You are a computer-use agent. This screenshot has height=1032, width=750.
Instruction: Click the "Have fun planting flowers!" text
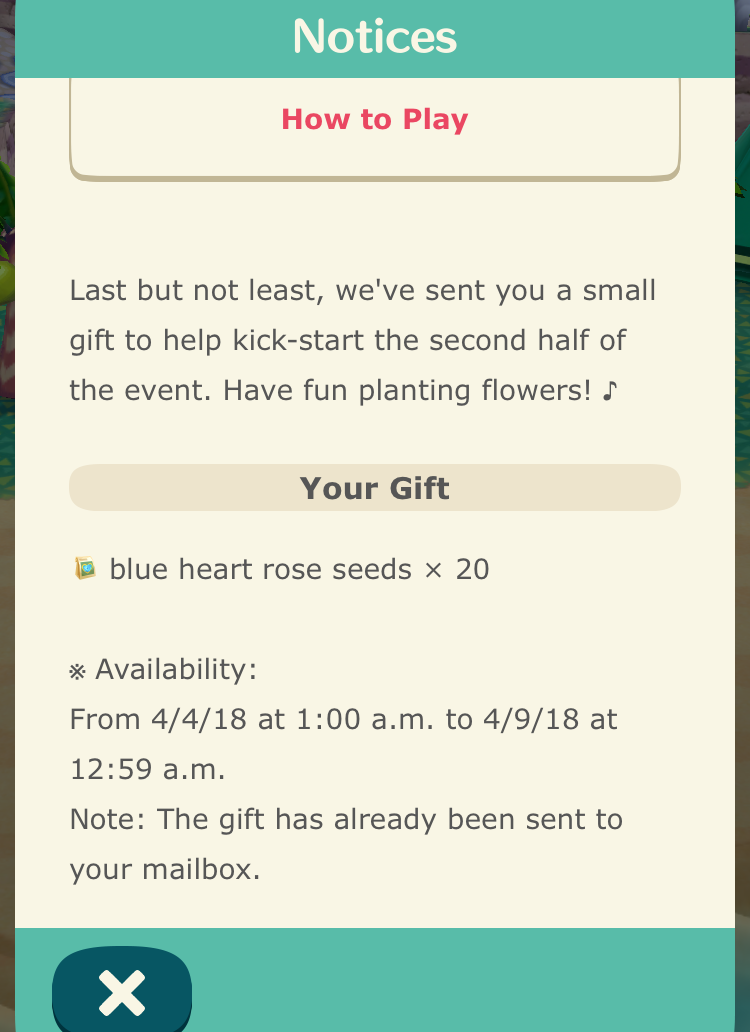click(x=407, y=391)
